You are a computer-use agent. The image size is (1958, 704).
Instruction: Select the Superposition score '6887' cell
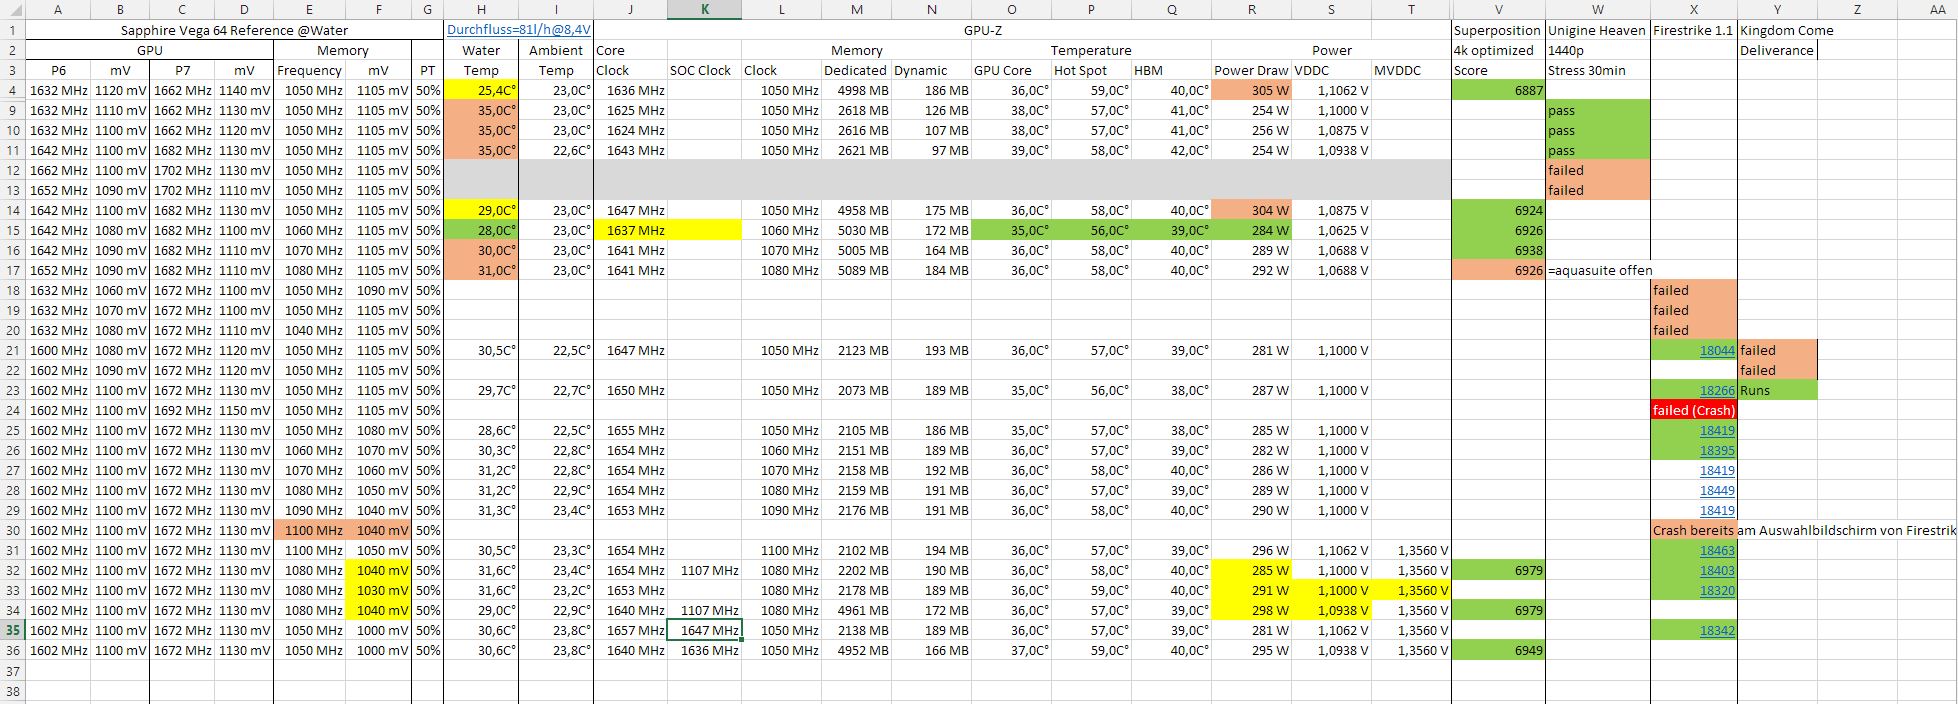click(x=1498, y=90)
